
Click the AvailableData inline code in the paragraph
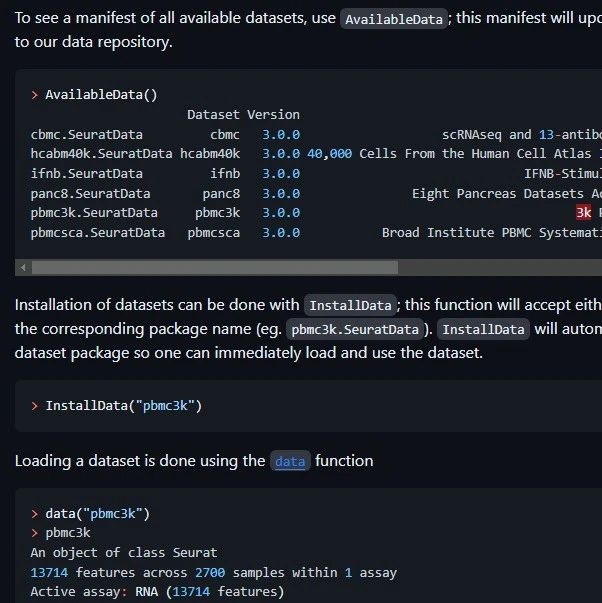[394, 19]
